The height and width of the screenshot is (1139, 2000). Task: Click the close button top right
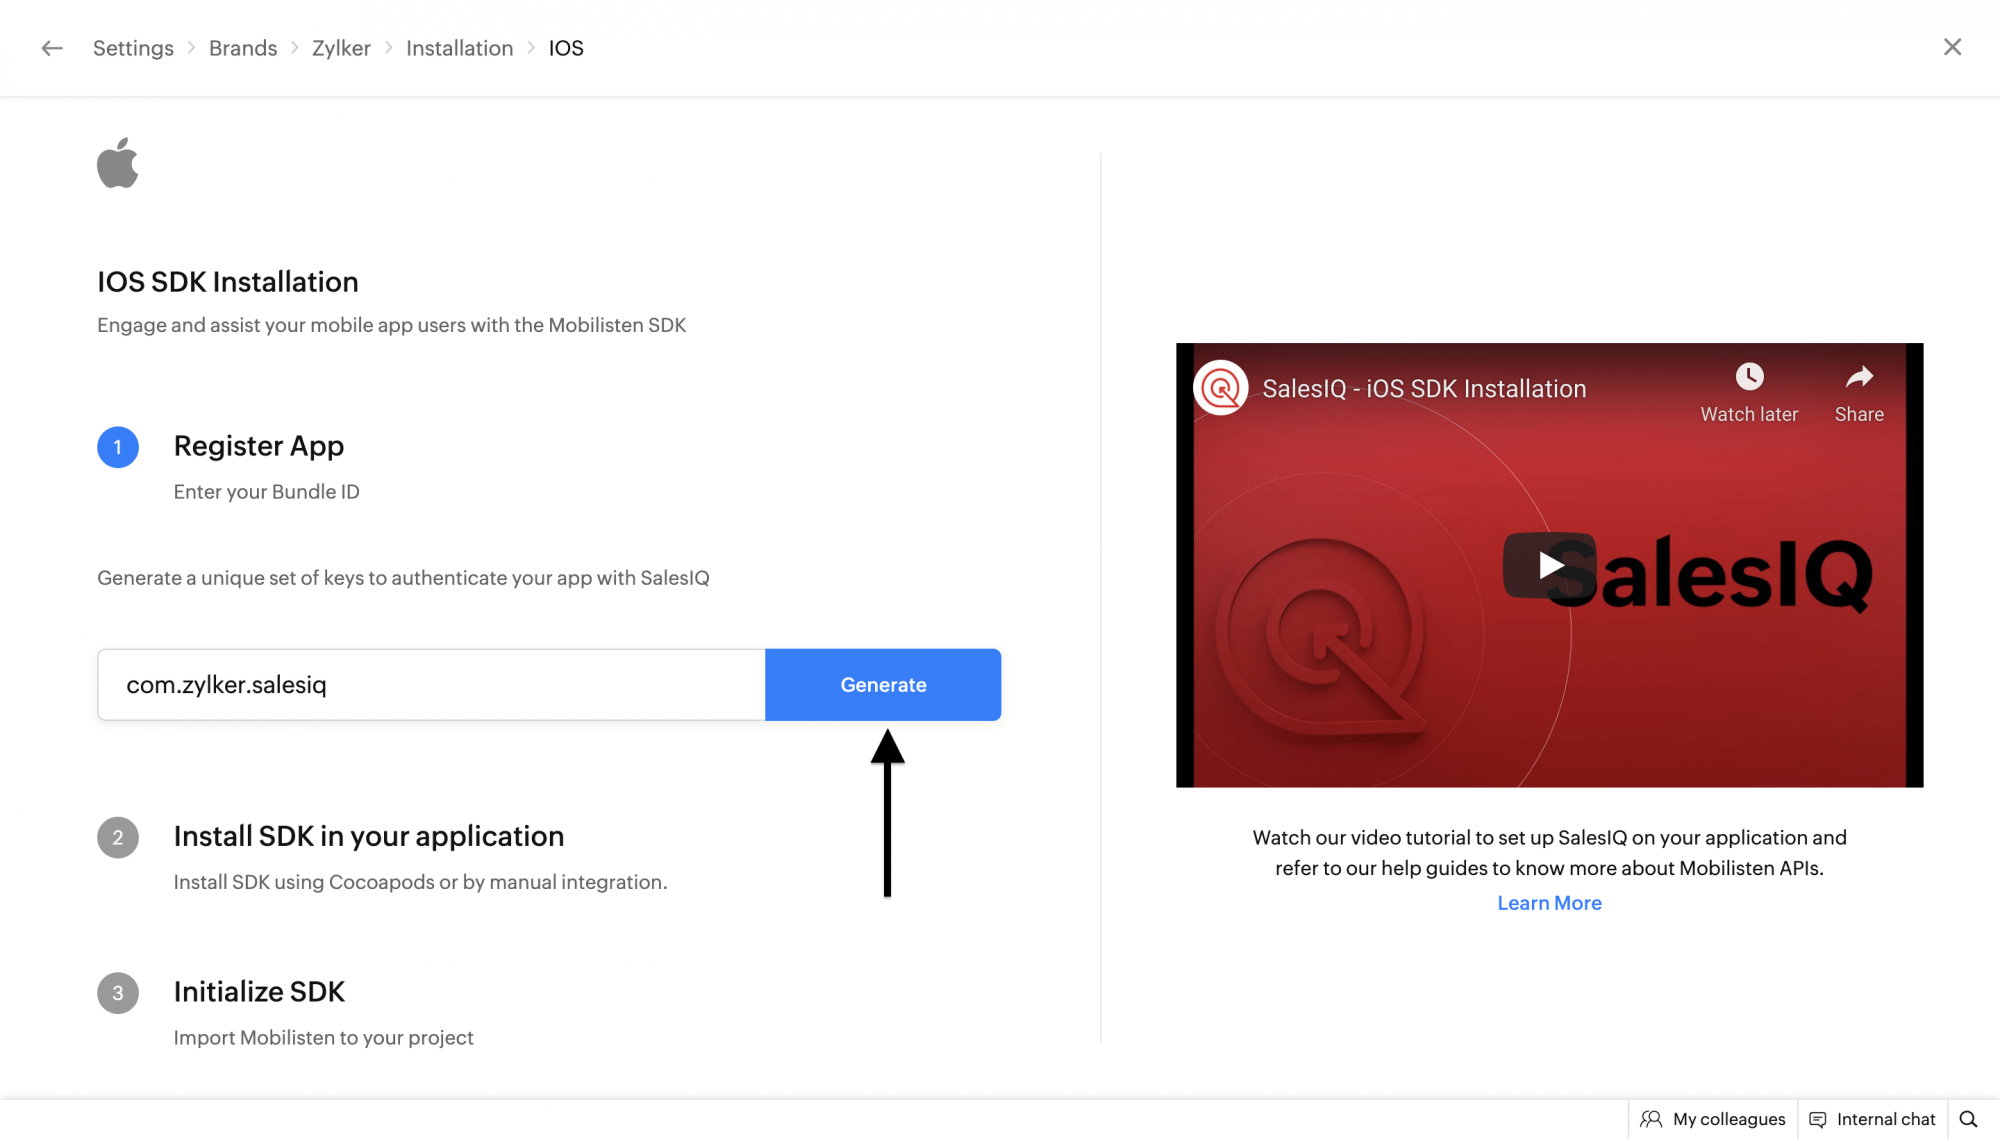click(1951, 45)
